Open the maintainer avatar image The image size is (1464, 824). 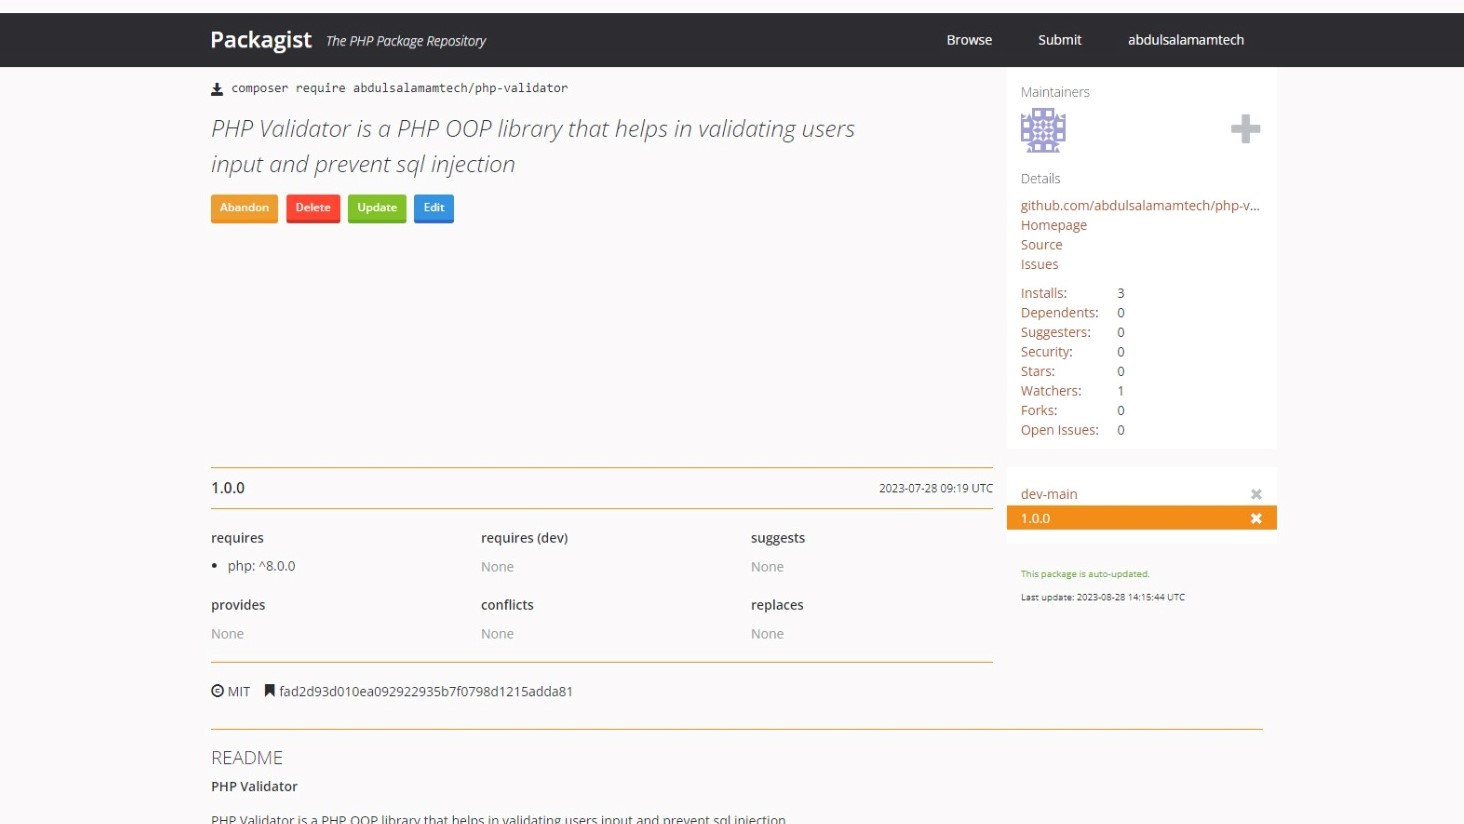pyautogui.click(x=1043, y=130)
